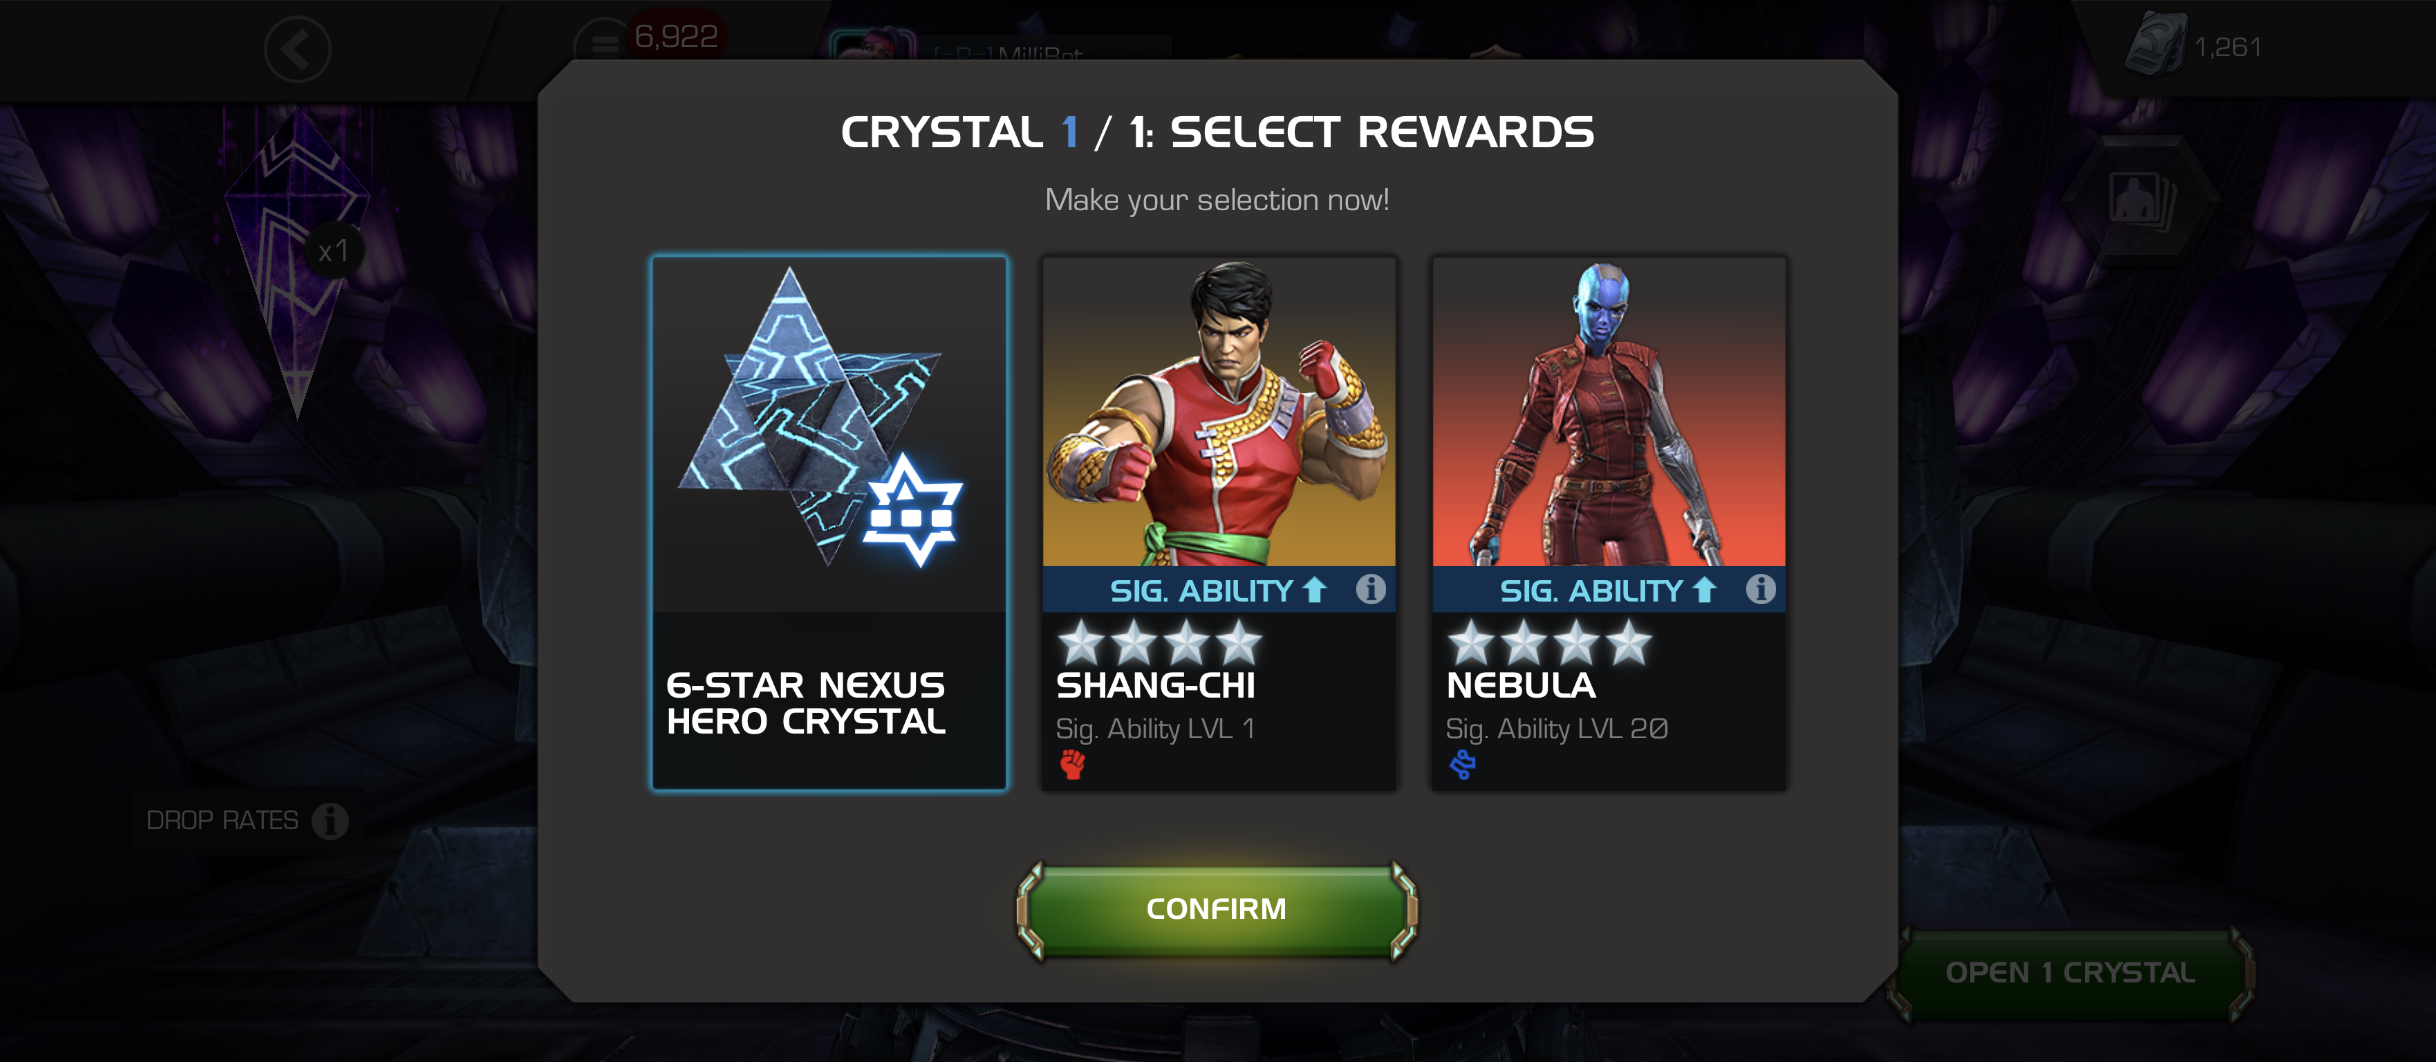Image resolution: width=2436 pixels, height=1062 pixels.
Task: Click the back arrow icon
Action: [x=298, y=48]
